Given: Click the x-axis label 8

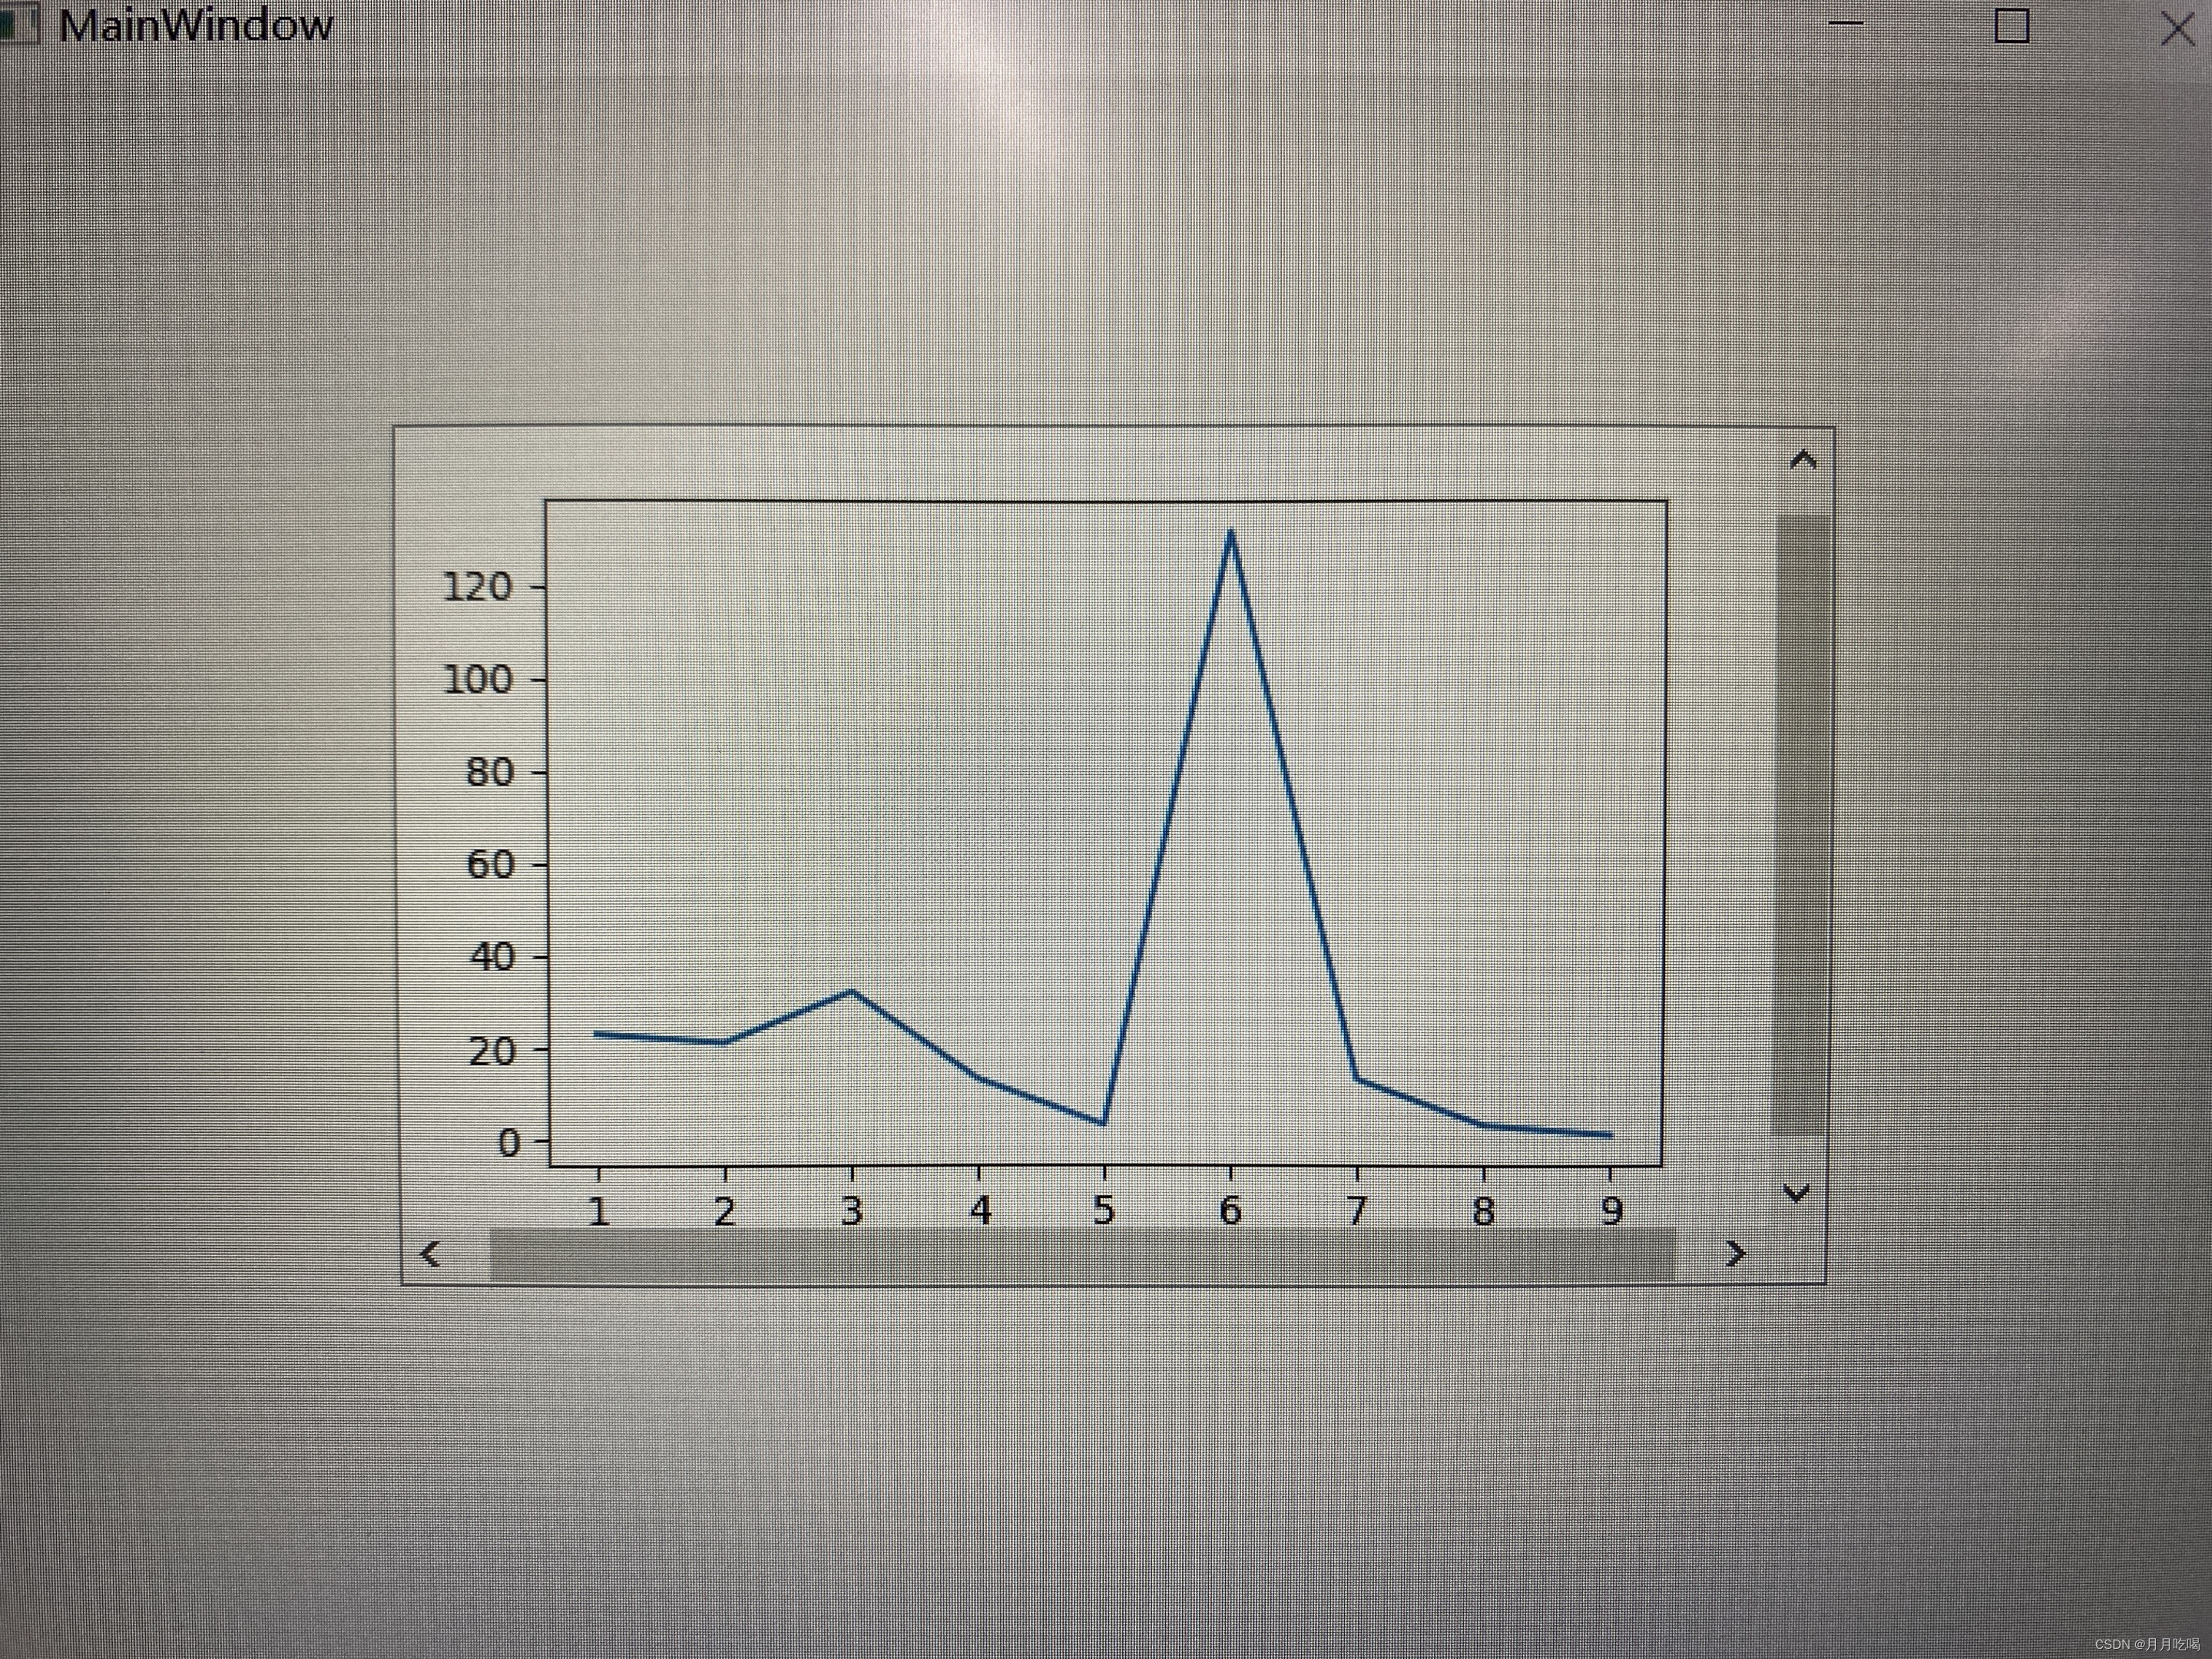Looking at the screenshot, I should click(x=1484, y=1211).
